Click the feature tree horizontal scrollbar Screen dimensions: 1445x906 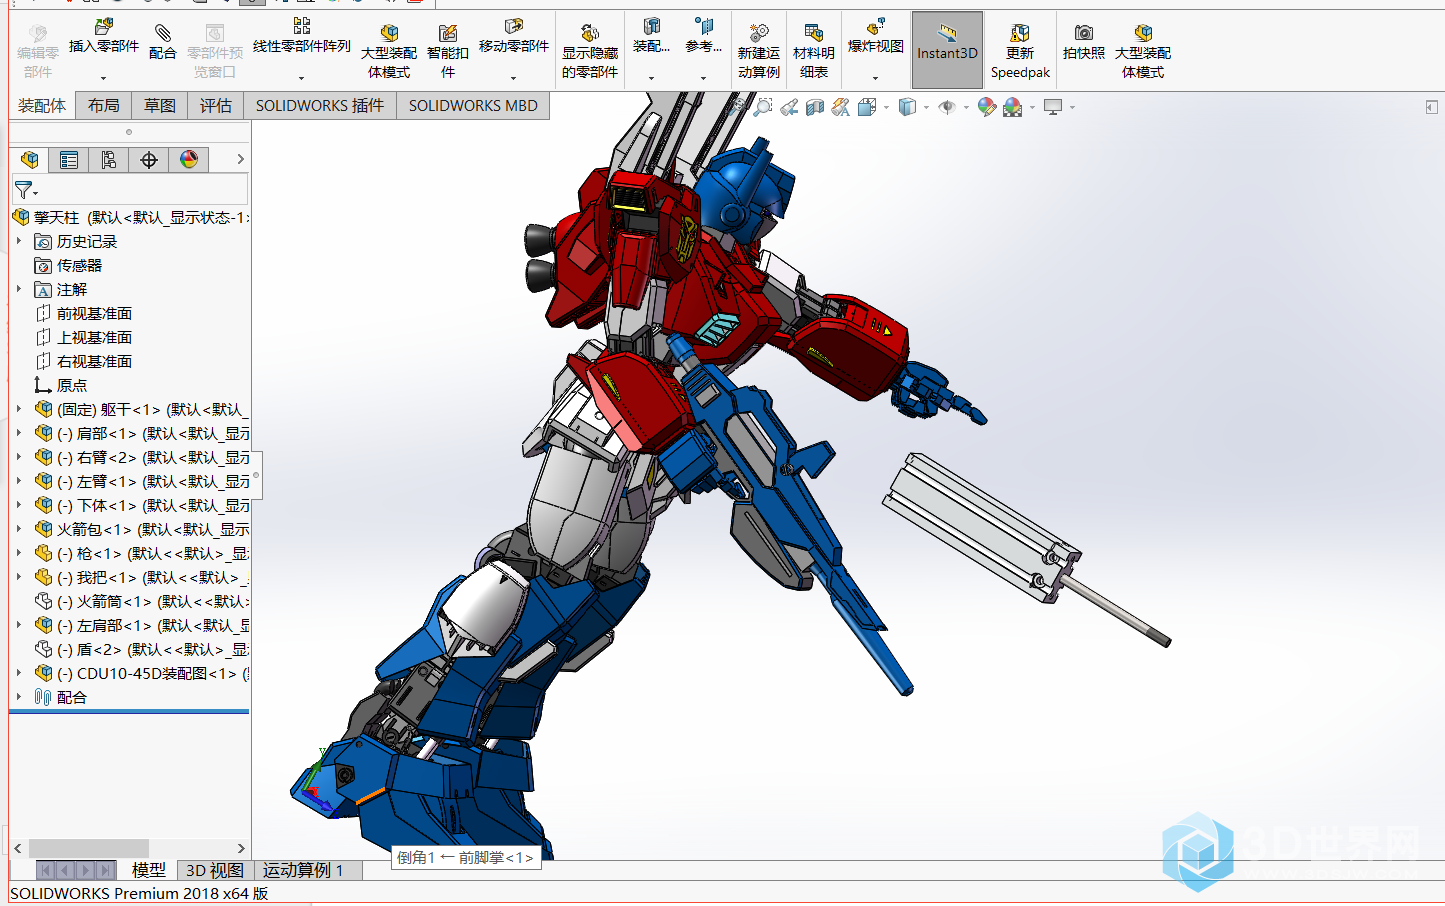click(x=89, y=848)
